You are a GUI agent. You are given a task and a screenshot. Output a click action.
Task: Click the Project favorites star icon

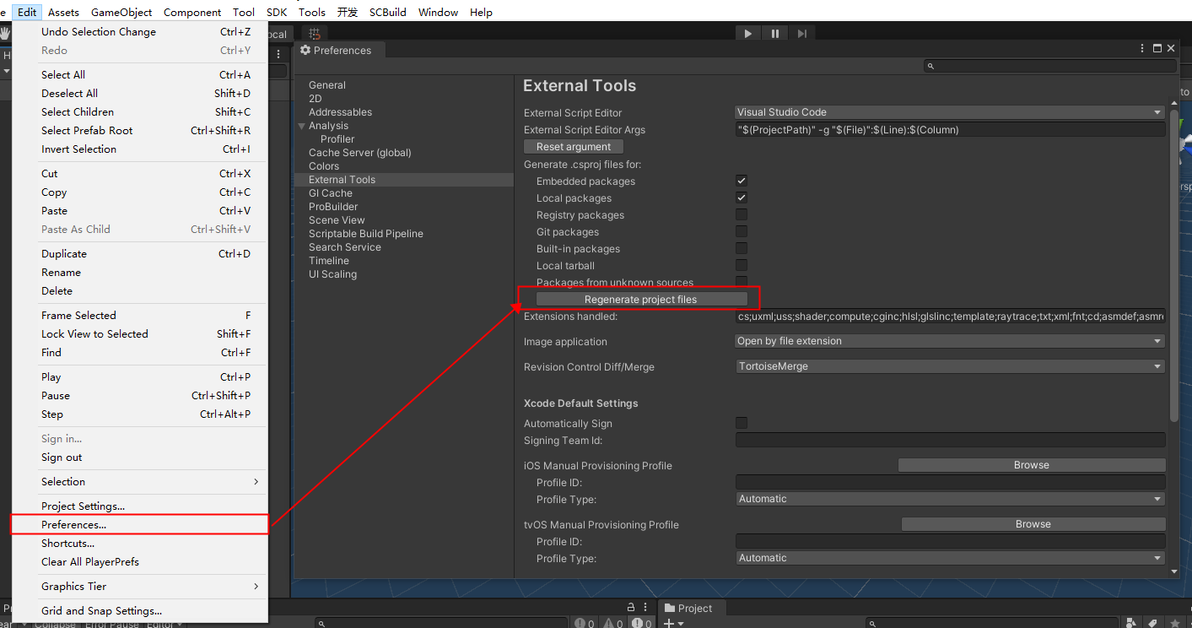(x=1175, y=623)
